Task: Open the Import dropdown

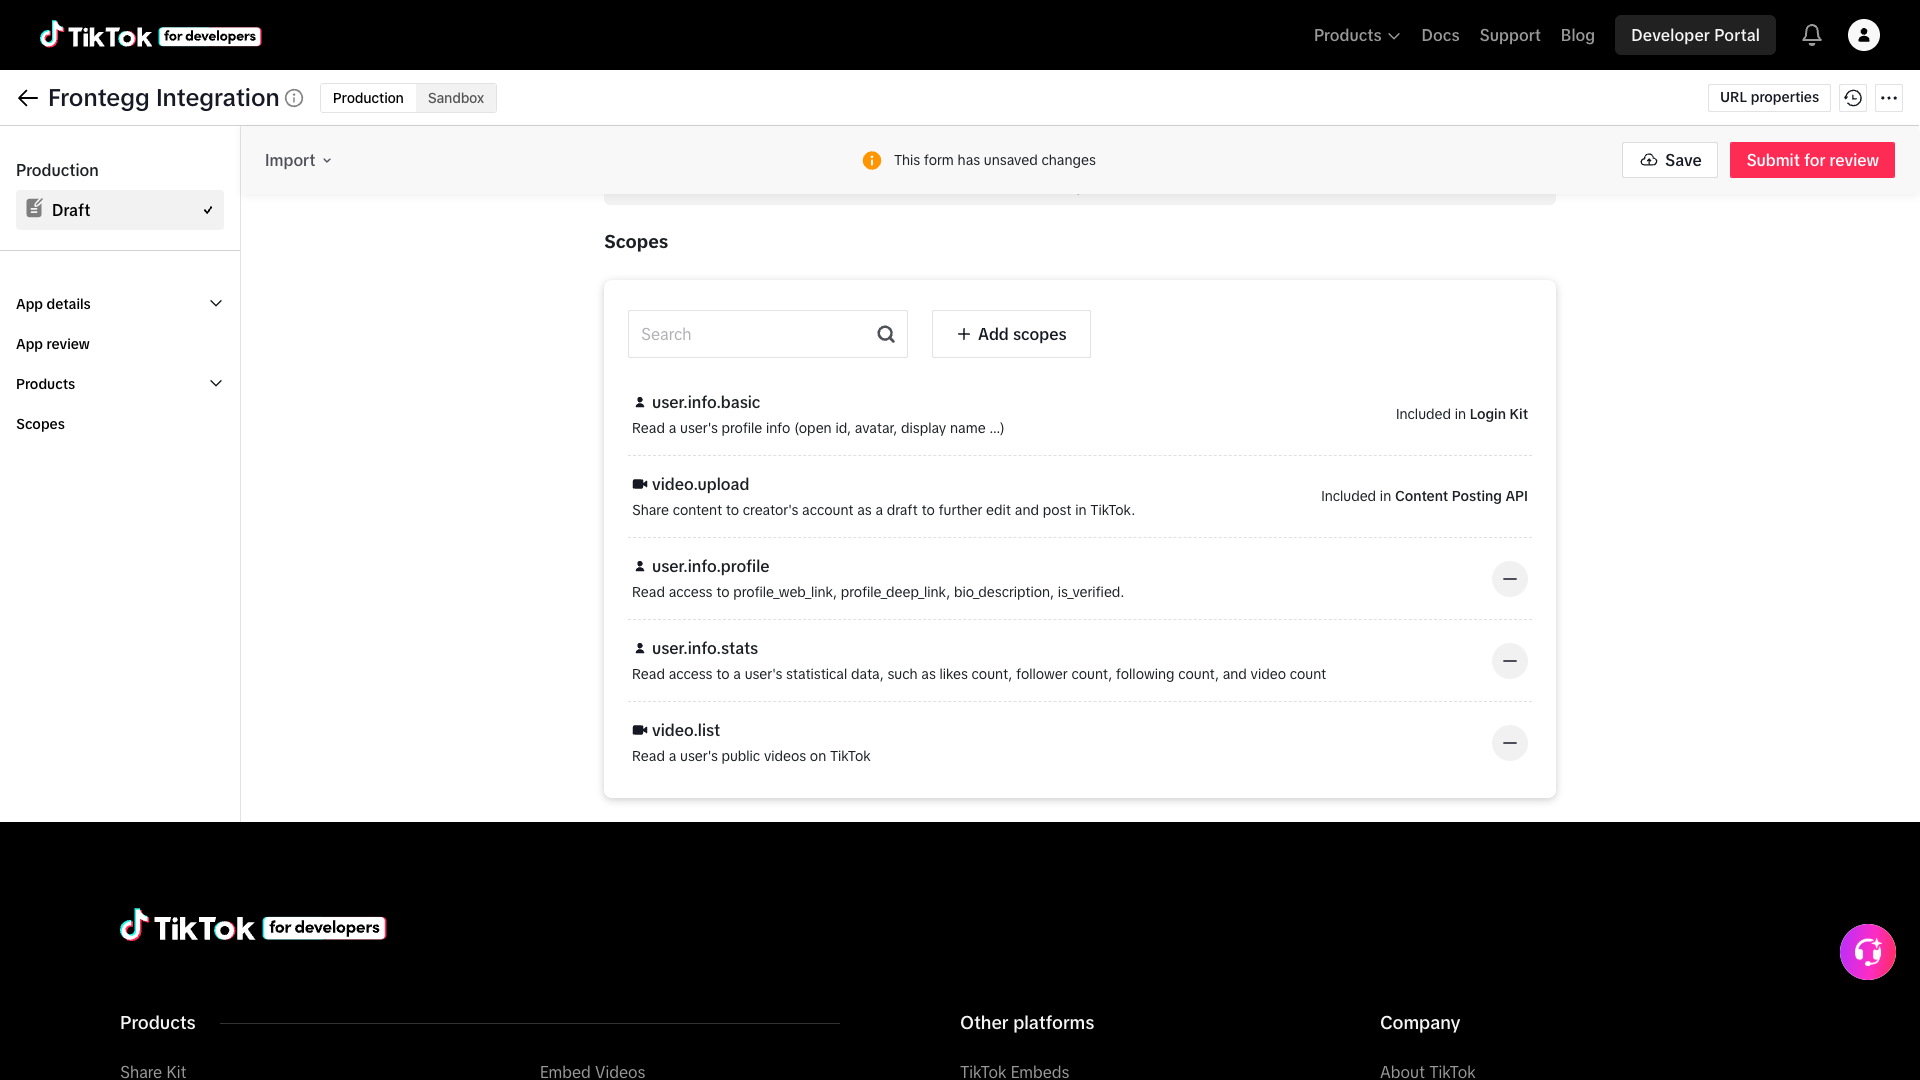Action: point(298,160)
